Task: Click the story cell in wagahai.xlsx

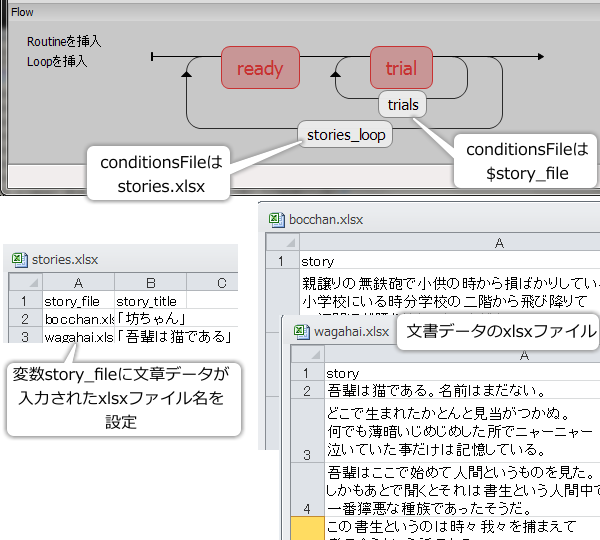Action: coord(462,372)
